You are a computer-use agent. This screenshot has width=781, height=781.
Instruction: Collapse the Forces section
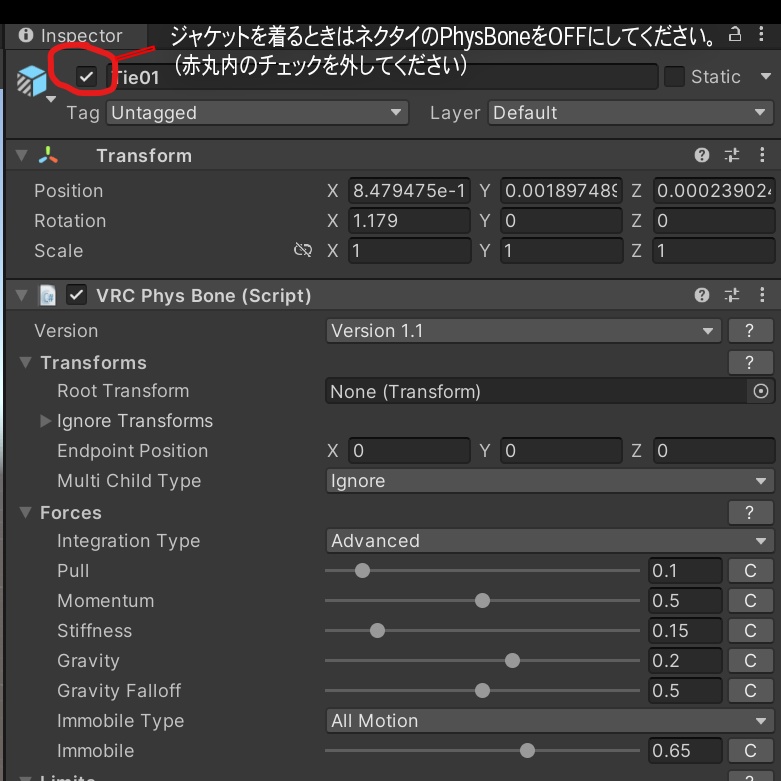pyautogui.click(x=25, y=513)
